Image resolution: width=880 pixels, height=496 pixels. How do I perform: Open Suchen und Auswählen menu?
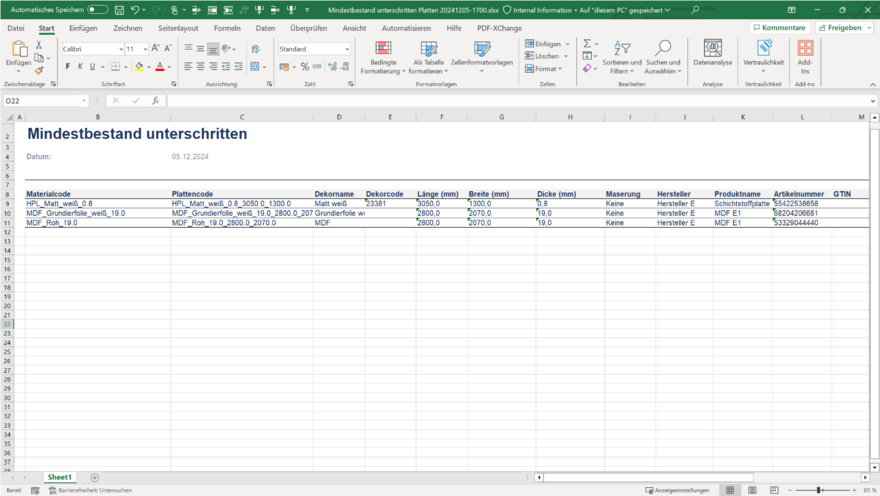663,58
